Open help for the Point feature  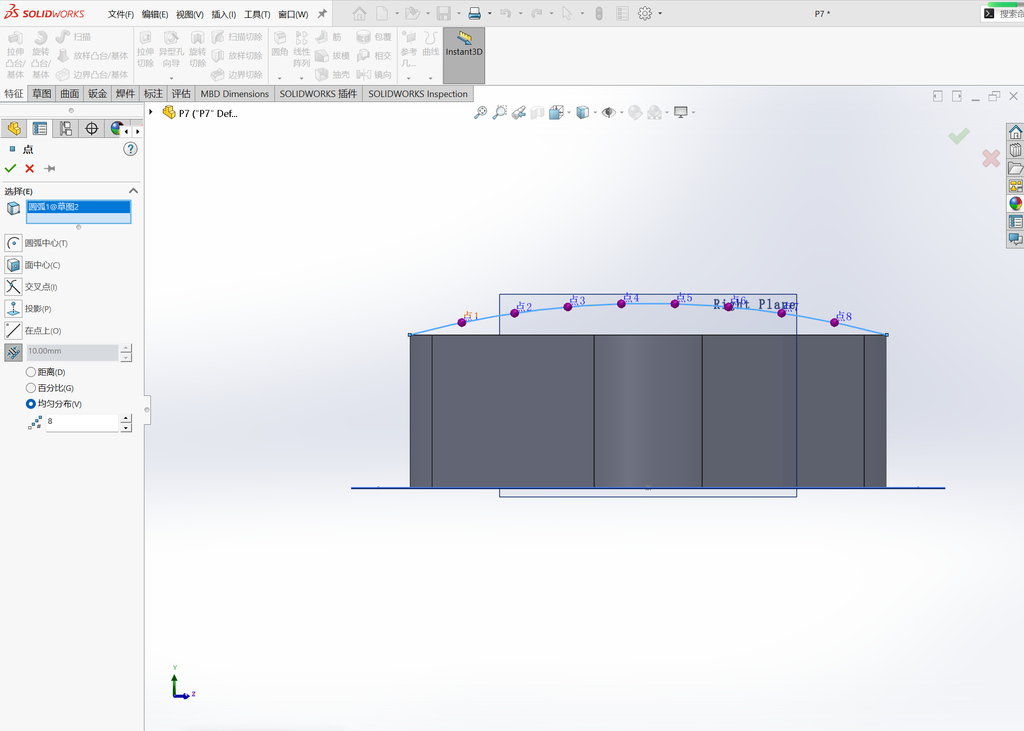pos(131,149)
